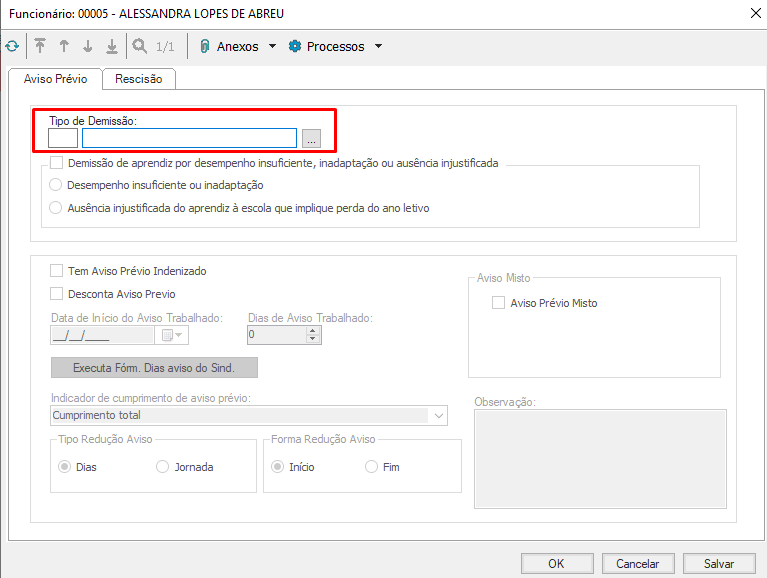The height and width of the screenshot is (578, 767).
Task: Increase Dias de Aviso Trabalhado spinner
Action: coord(313,331)
